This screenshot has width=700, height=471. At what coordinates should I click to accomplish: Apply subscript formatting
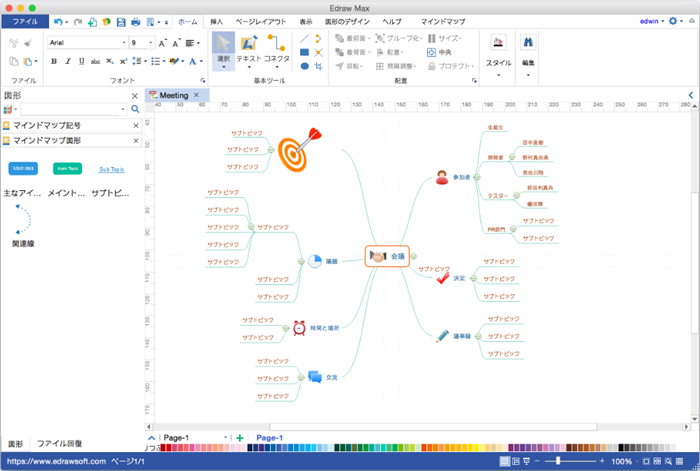tap(110, 62)
